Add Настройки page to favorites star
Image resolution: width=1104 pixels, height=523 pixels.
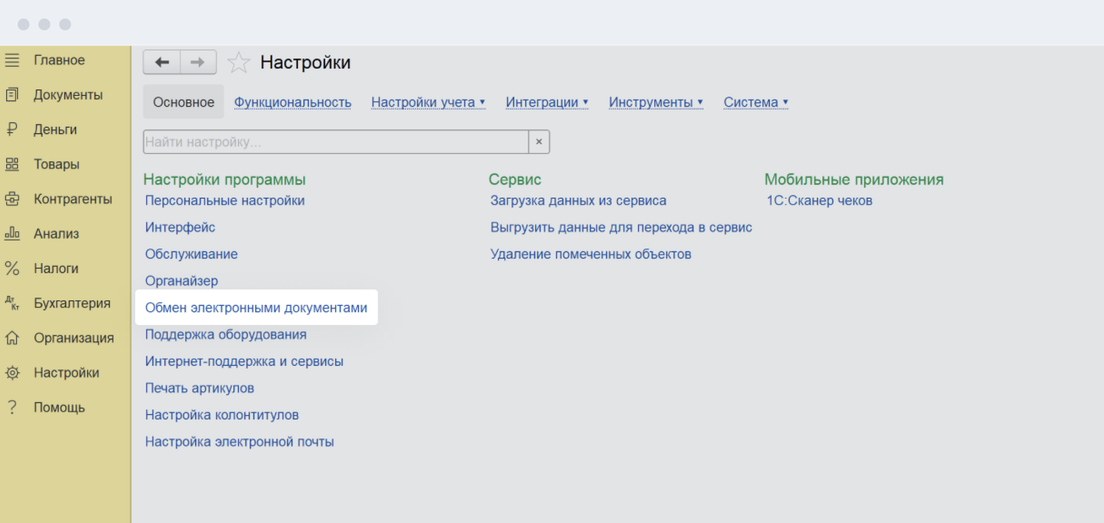click(238, 63)
